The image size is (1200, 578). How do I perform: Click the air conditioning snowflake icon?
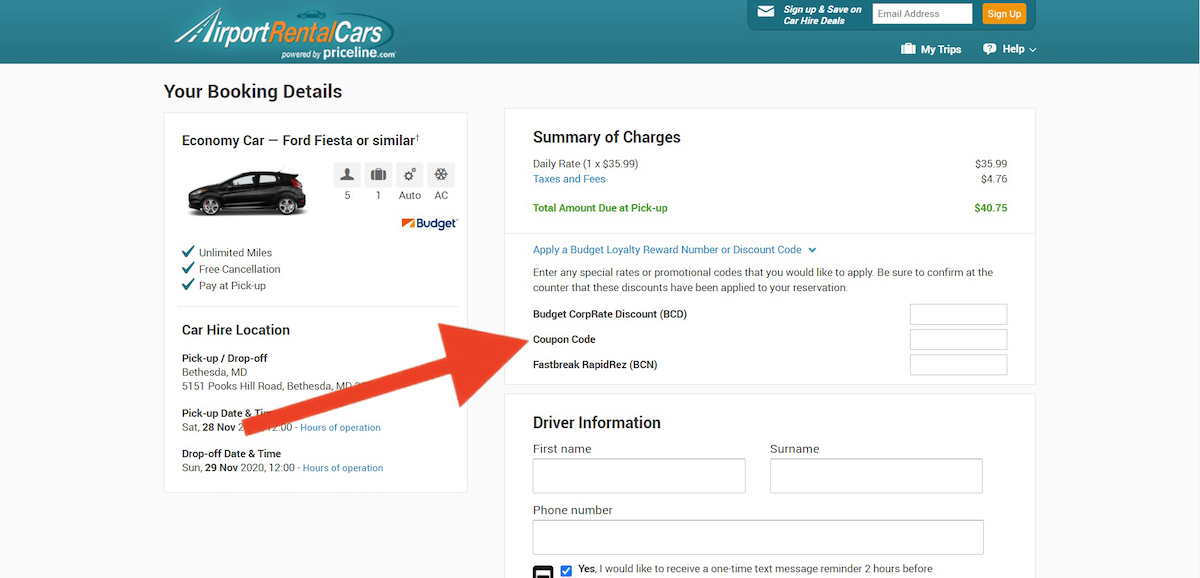441,175
